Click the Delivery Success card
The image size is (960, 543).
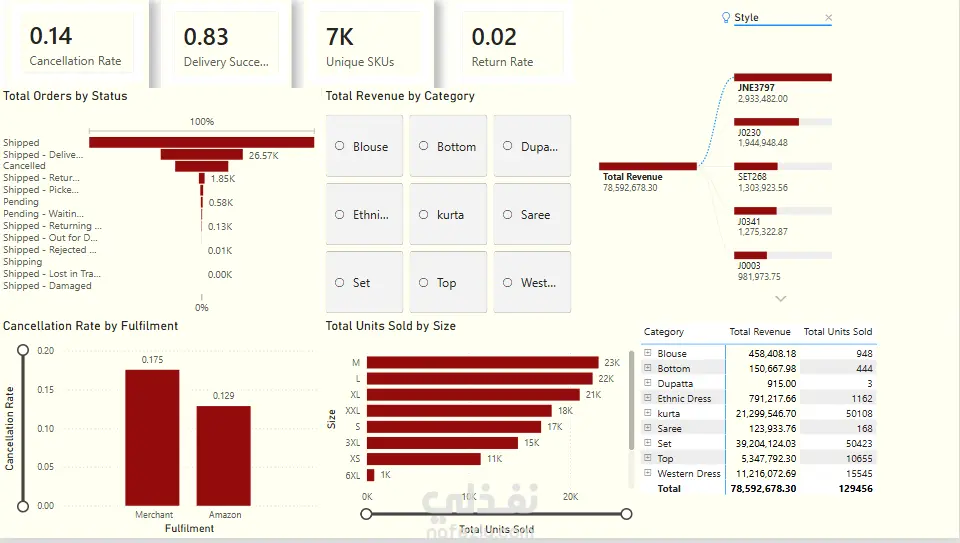pos(226,45)
